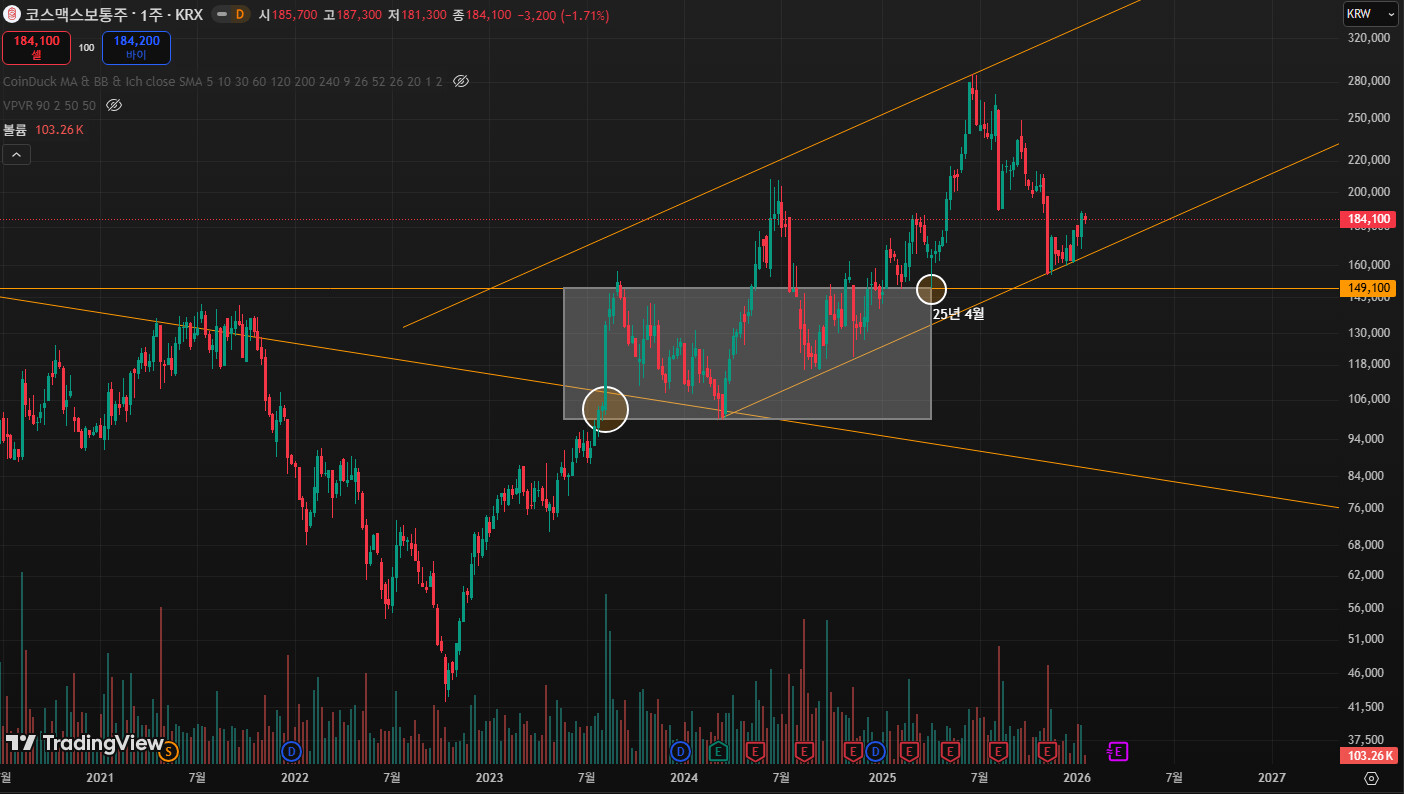Open the red E marker just right of 2025 label
Viewport: 1404px width, 794px height.
(909, 750)
